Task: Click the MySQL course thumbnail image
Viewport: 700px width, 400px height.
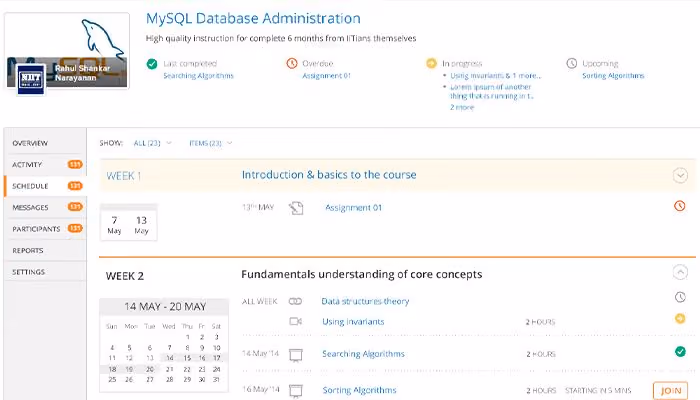Action: click(67, 50)
